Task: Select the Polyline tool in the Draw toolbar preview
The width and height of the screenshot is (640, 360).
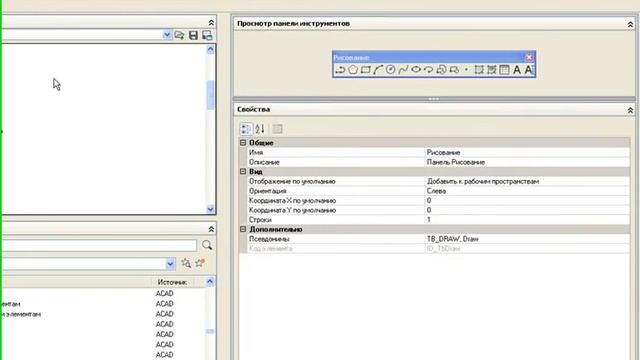Action: pyautogui.click(x=340, y=70)
